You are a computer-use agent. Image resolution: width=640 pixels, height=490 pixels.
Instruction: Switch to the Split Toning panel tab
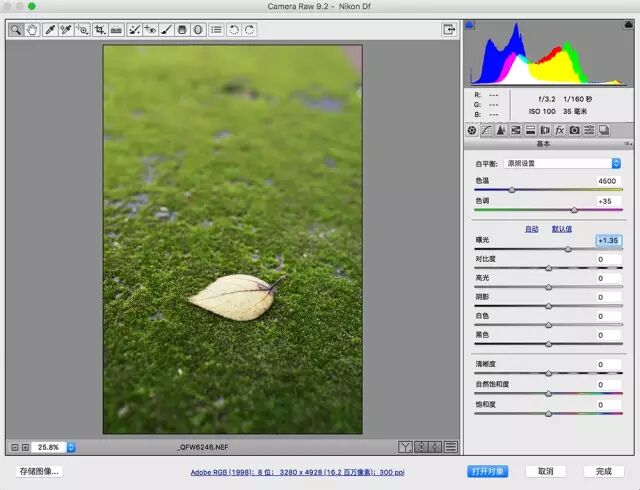[531, 130]
